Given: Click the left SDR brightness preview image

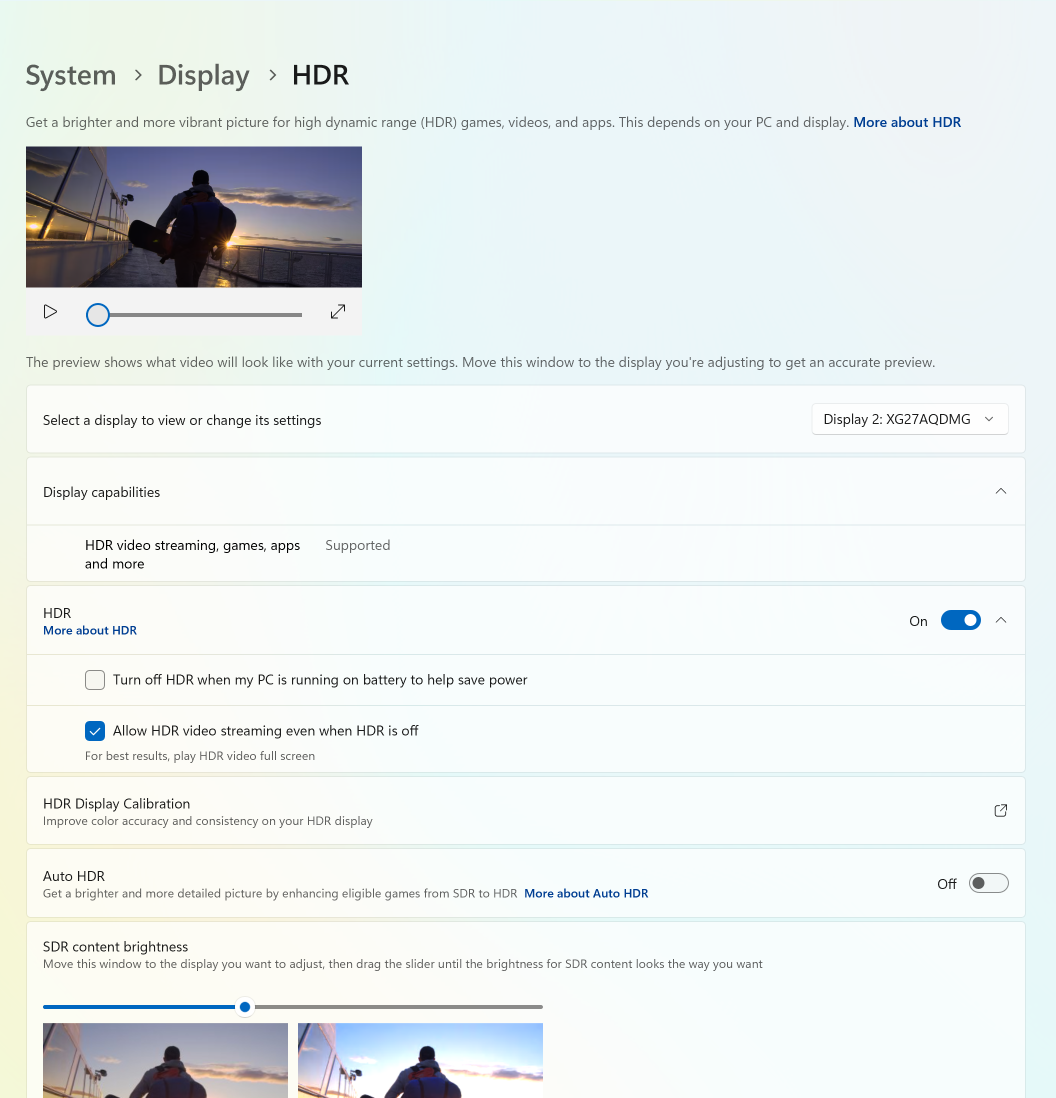Looking at the screenshot, I should coord(165,1060).
